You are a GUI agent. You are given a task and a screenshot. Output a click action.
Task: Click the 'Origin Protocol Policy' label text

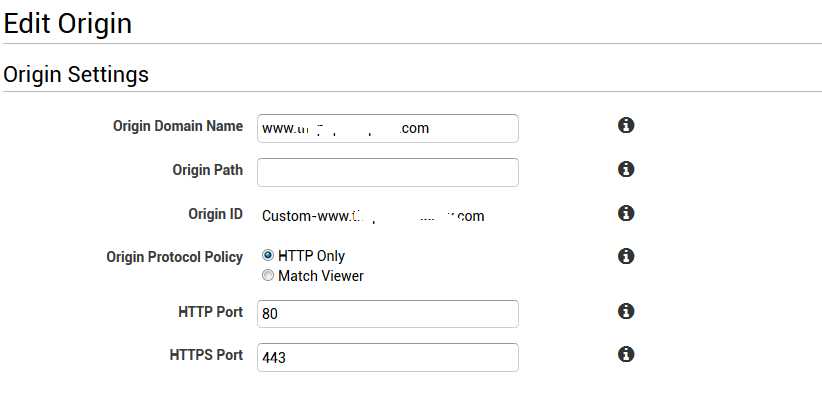coord(174,257)
